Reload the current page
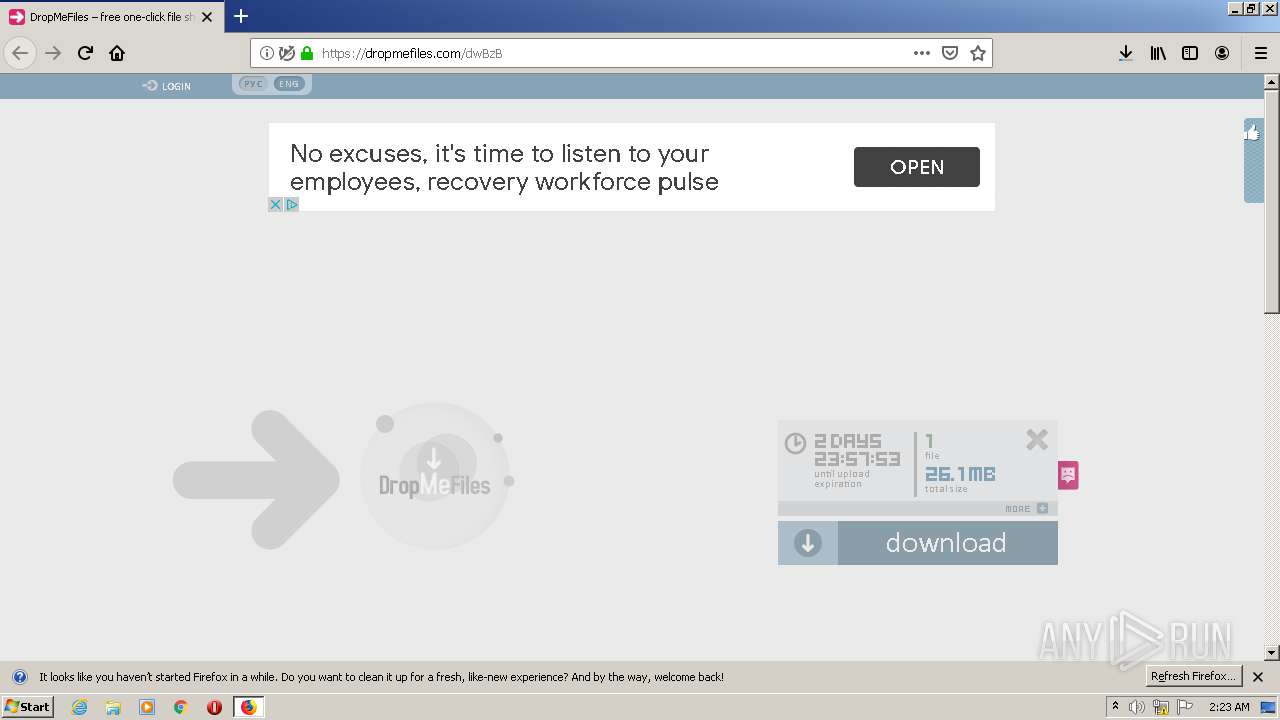This screenshot has width=1280, height=720. click(x=85, y=53)
